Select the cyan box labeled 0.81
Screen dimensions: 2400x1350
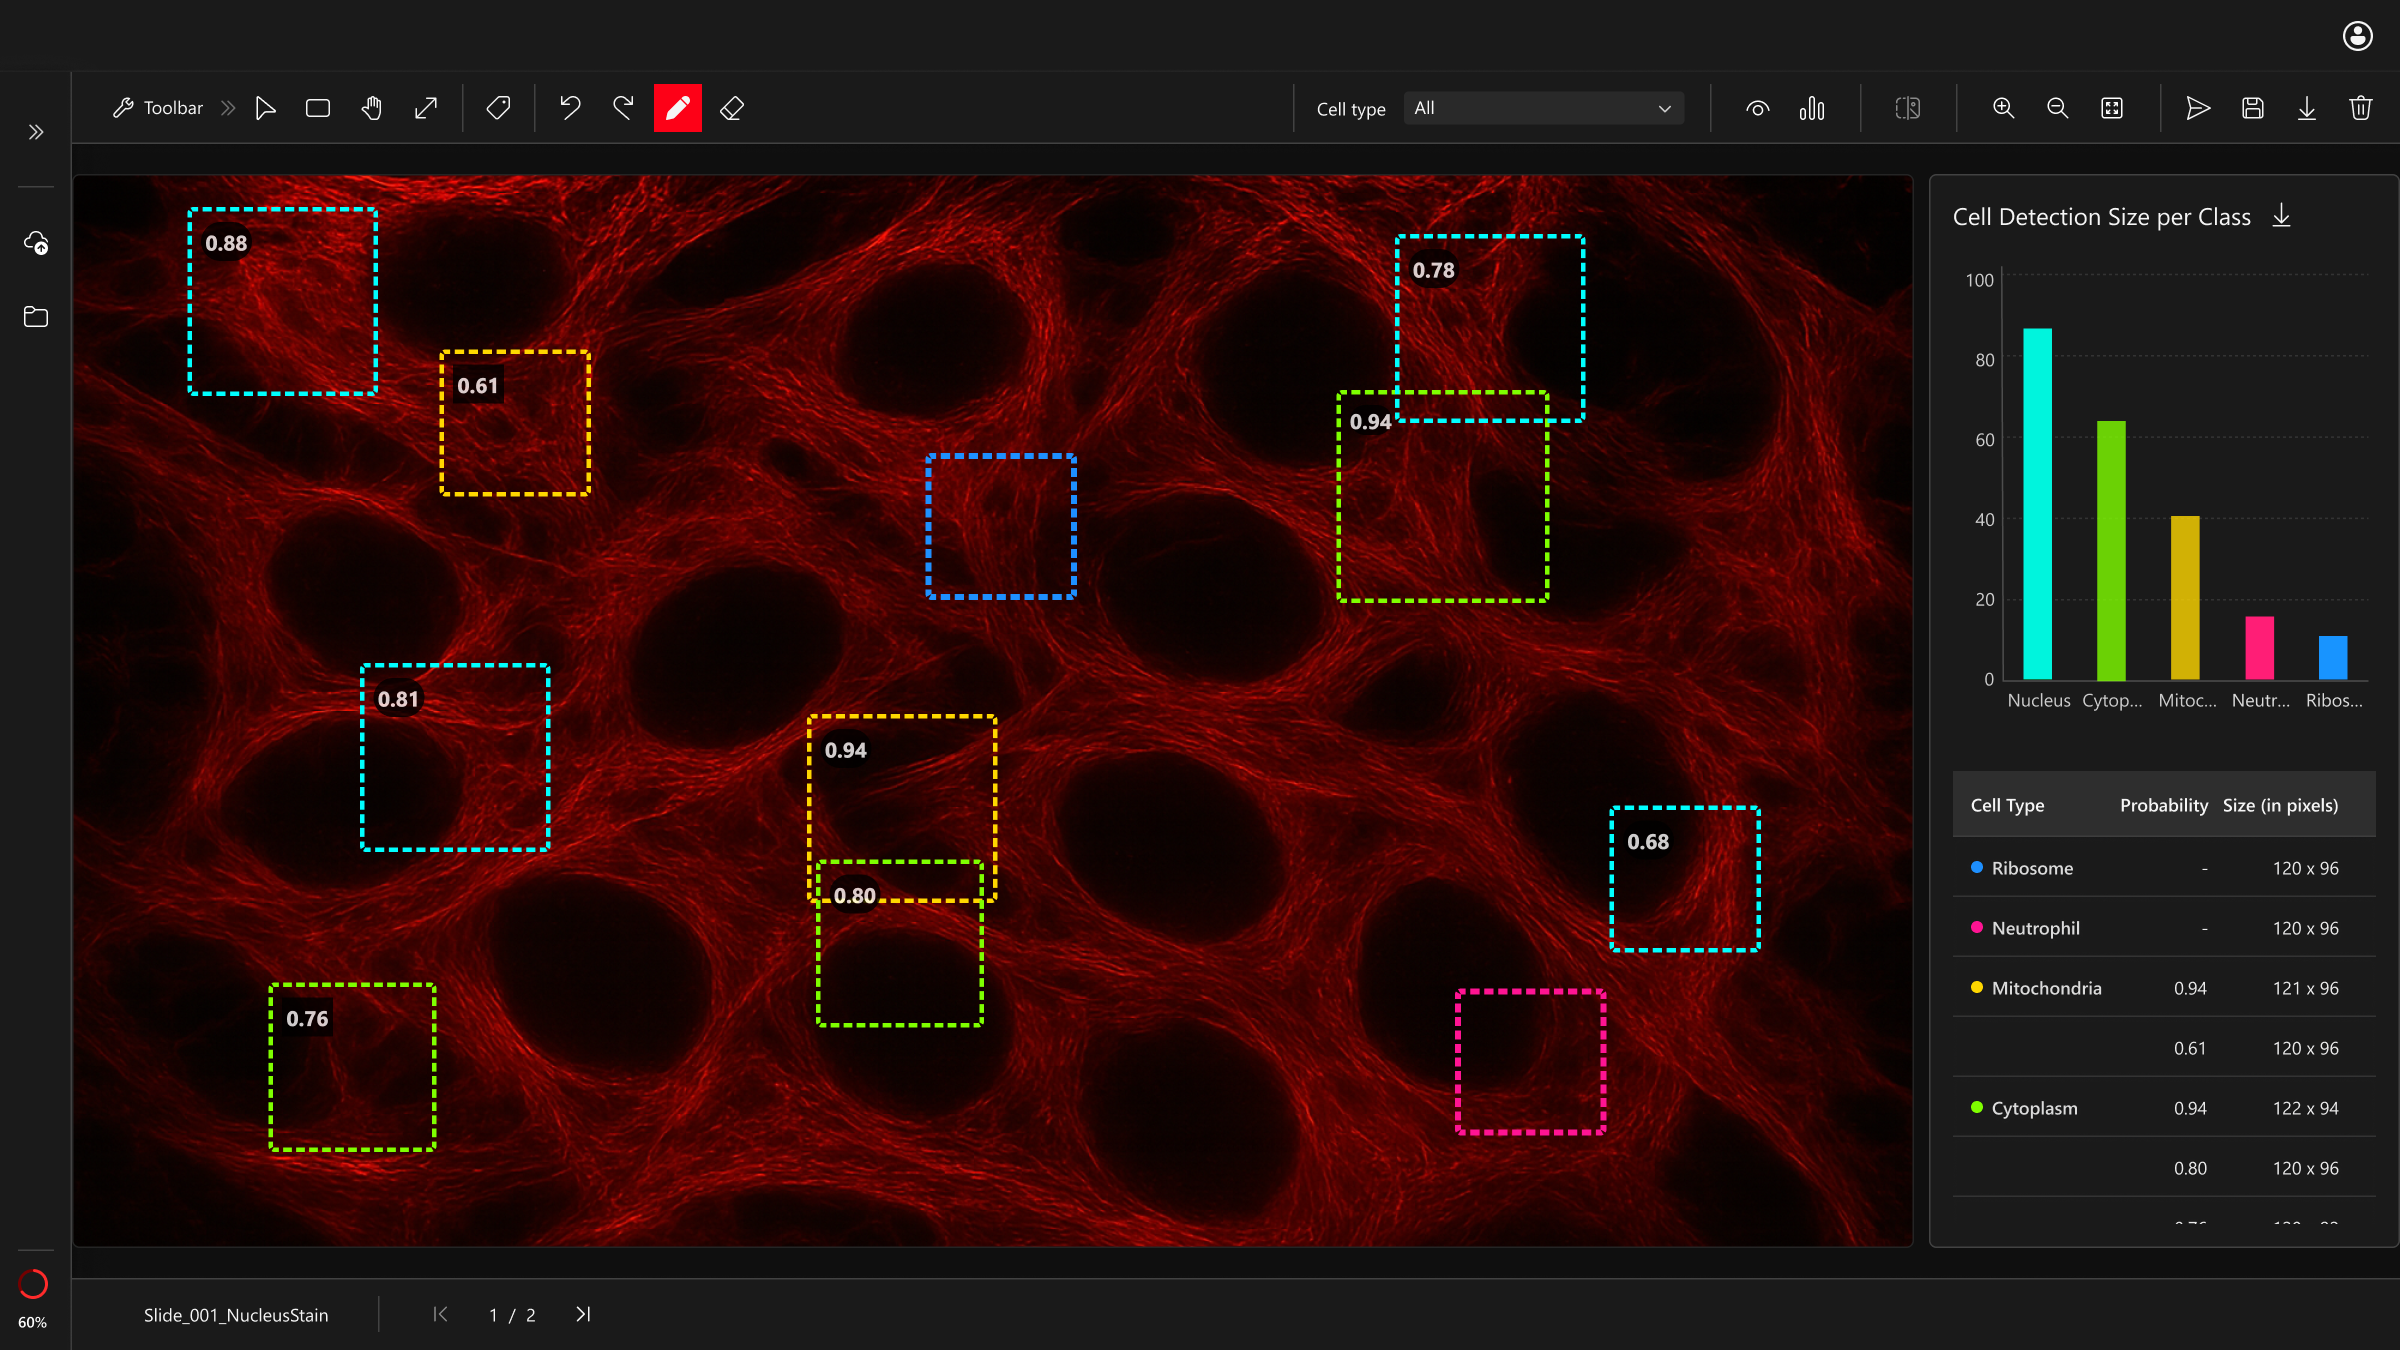[x=455, y=757]
